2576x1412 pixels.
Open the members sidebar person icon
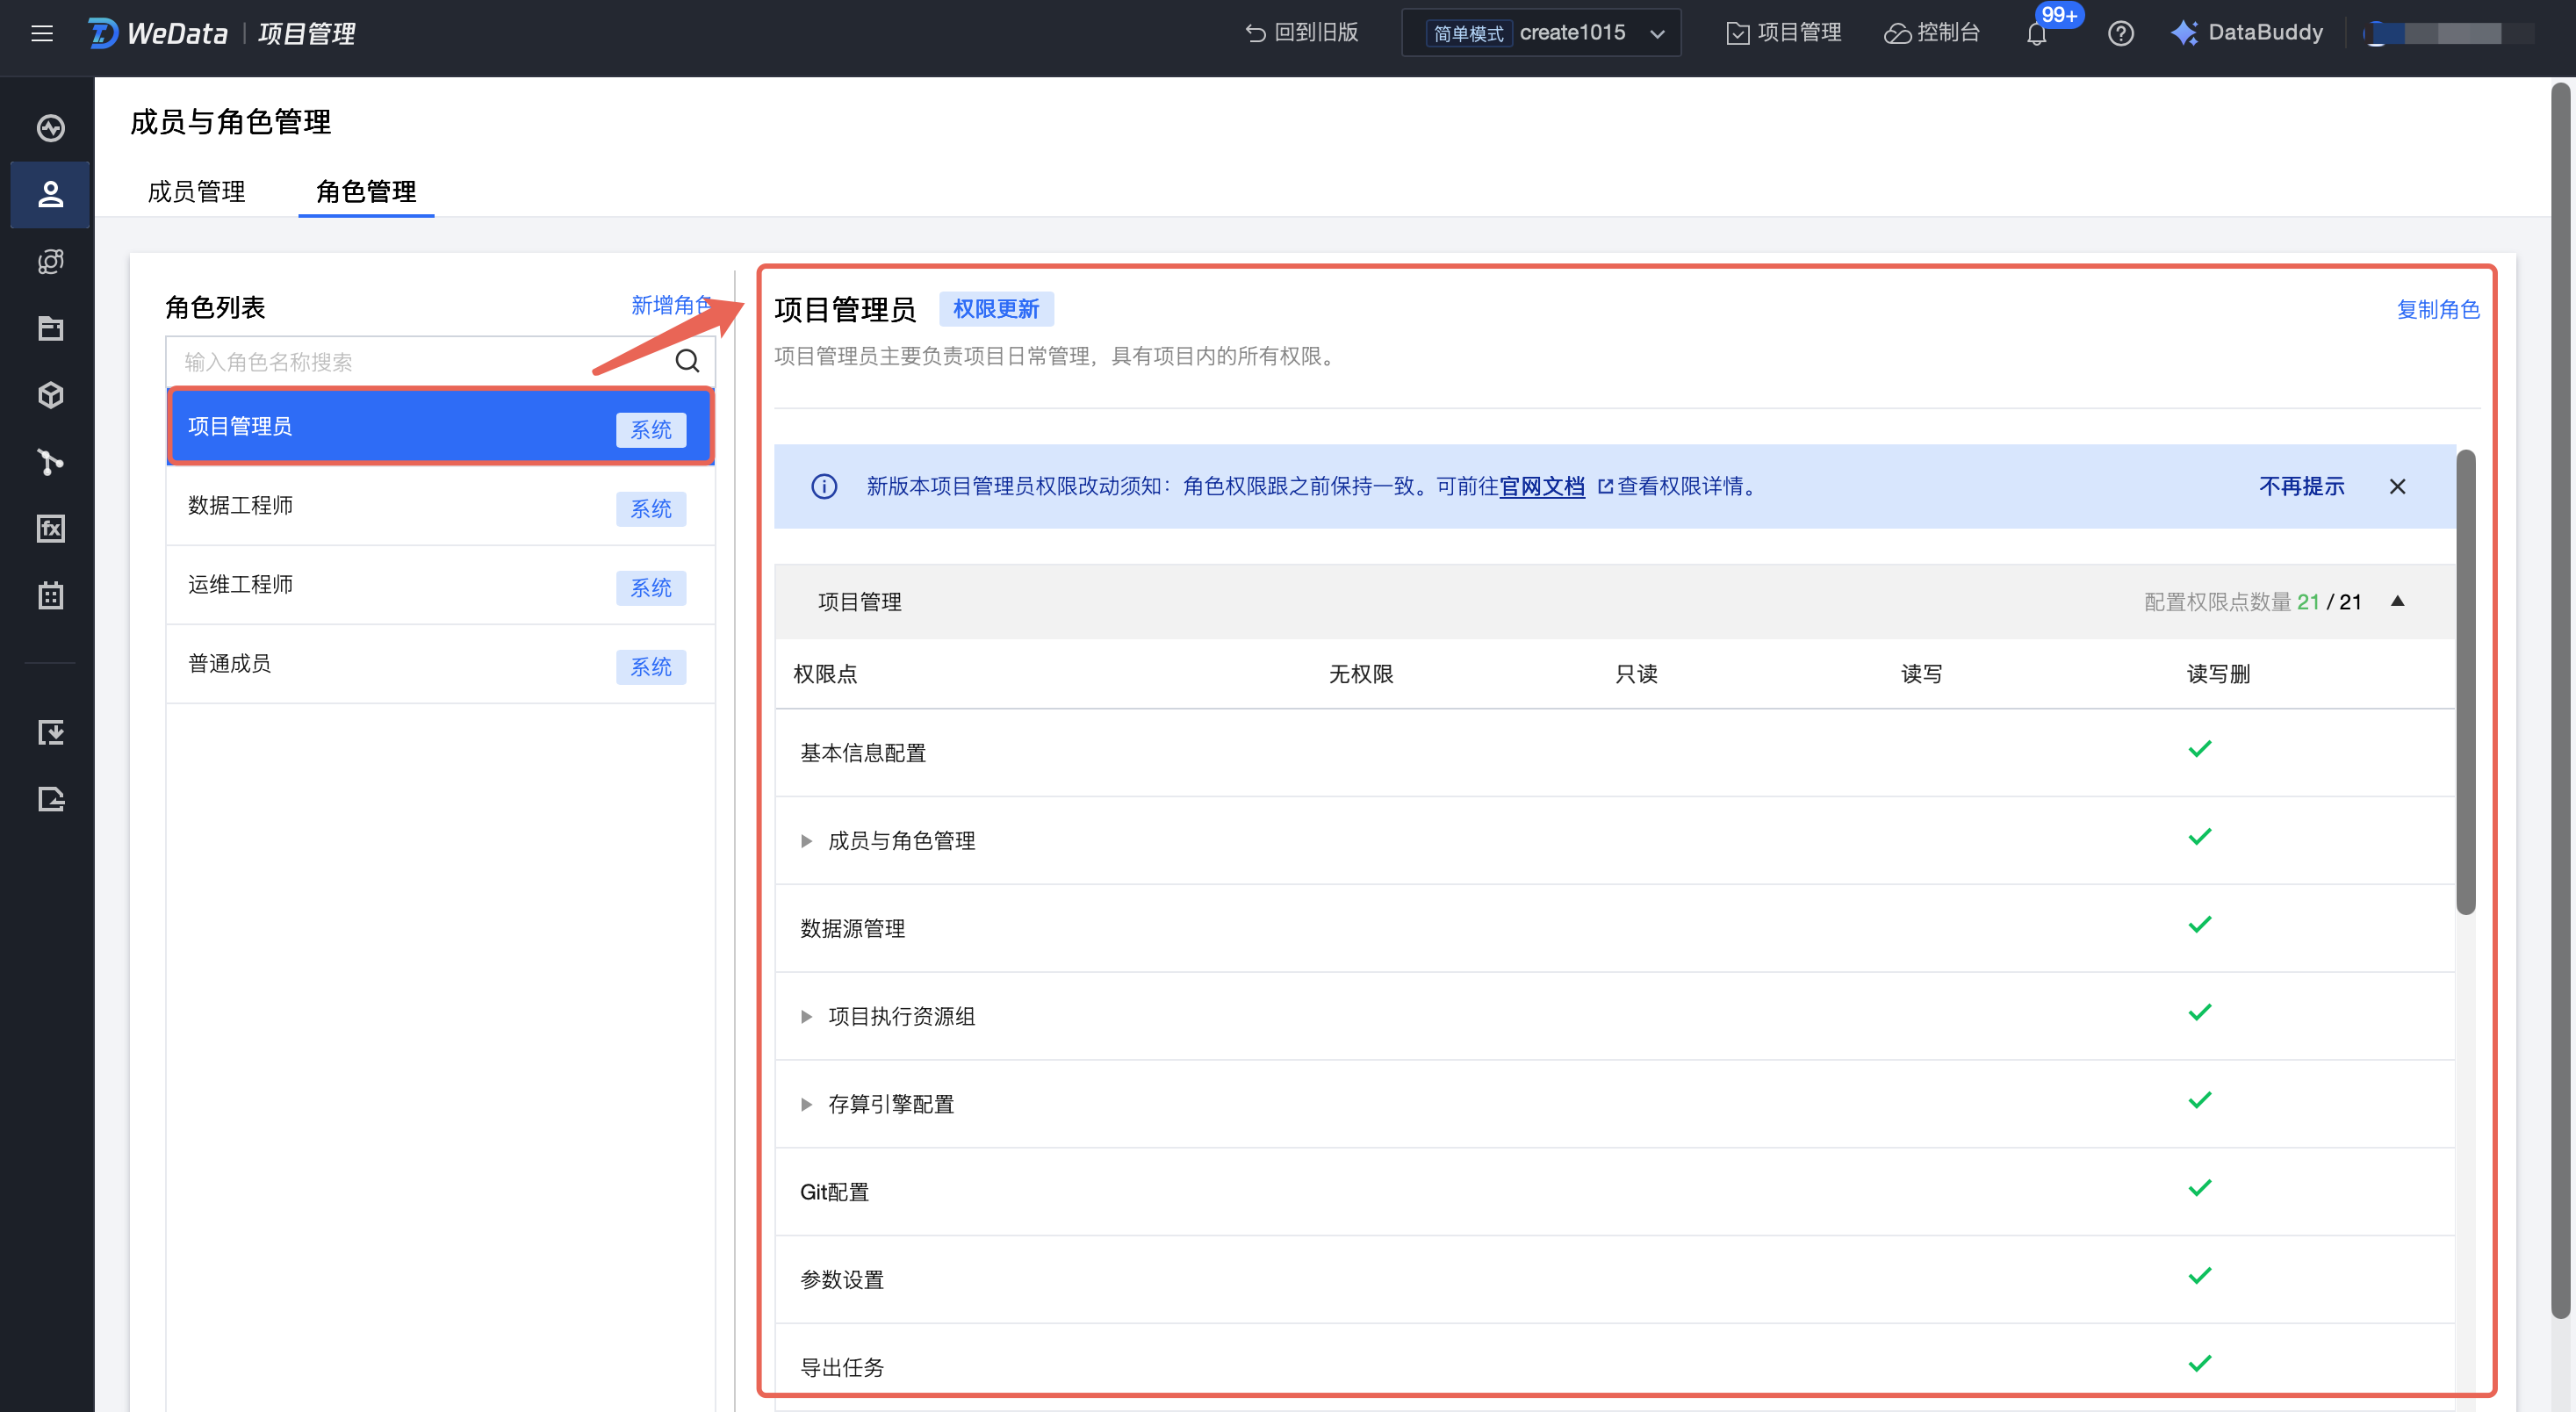(x=50, y=194)
